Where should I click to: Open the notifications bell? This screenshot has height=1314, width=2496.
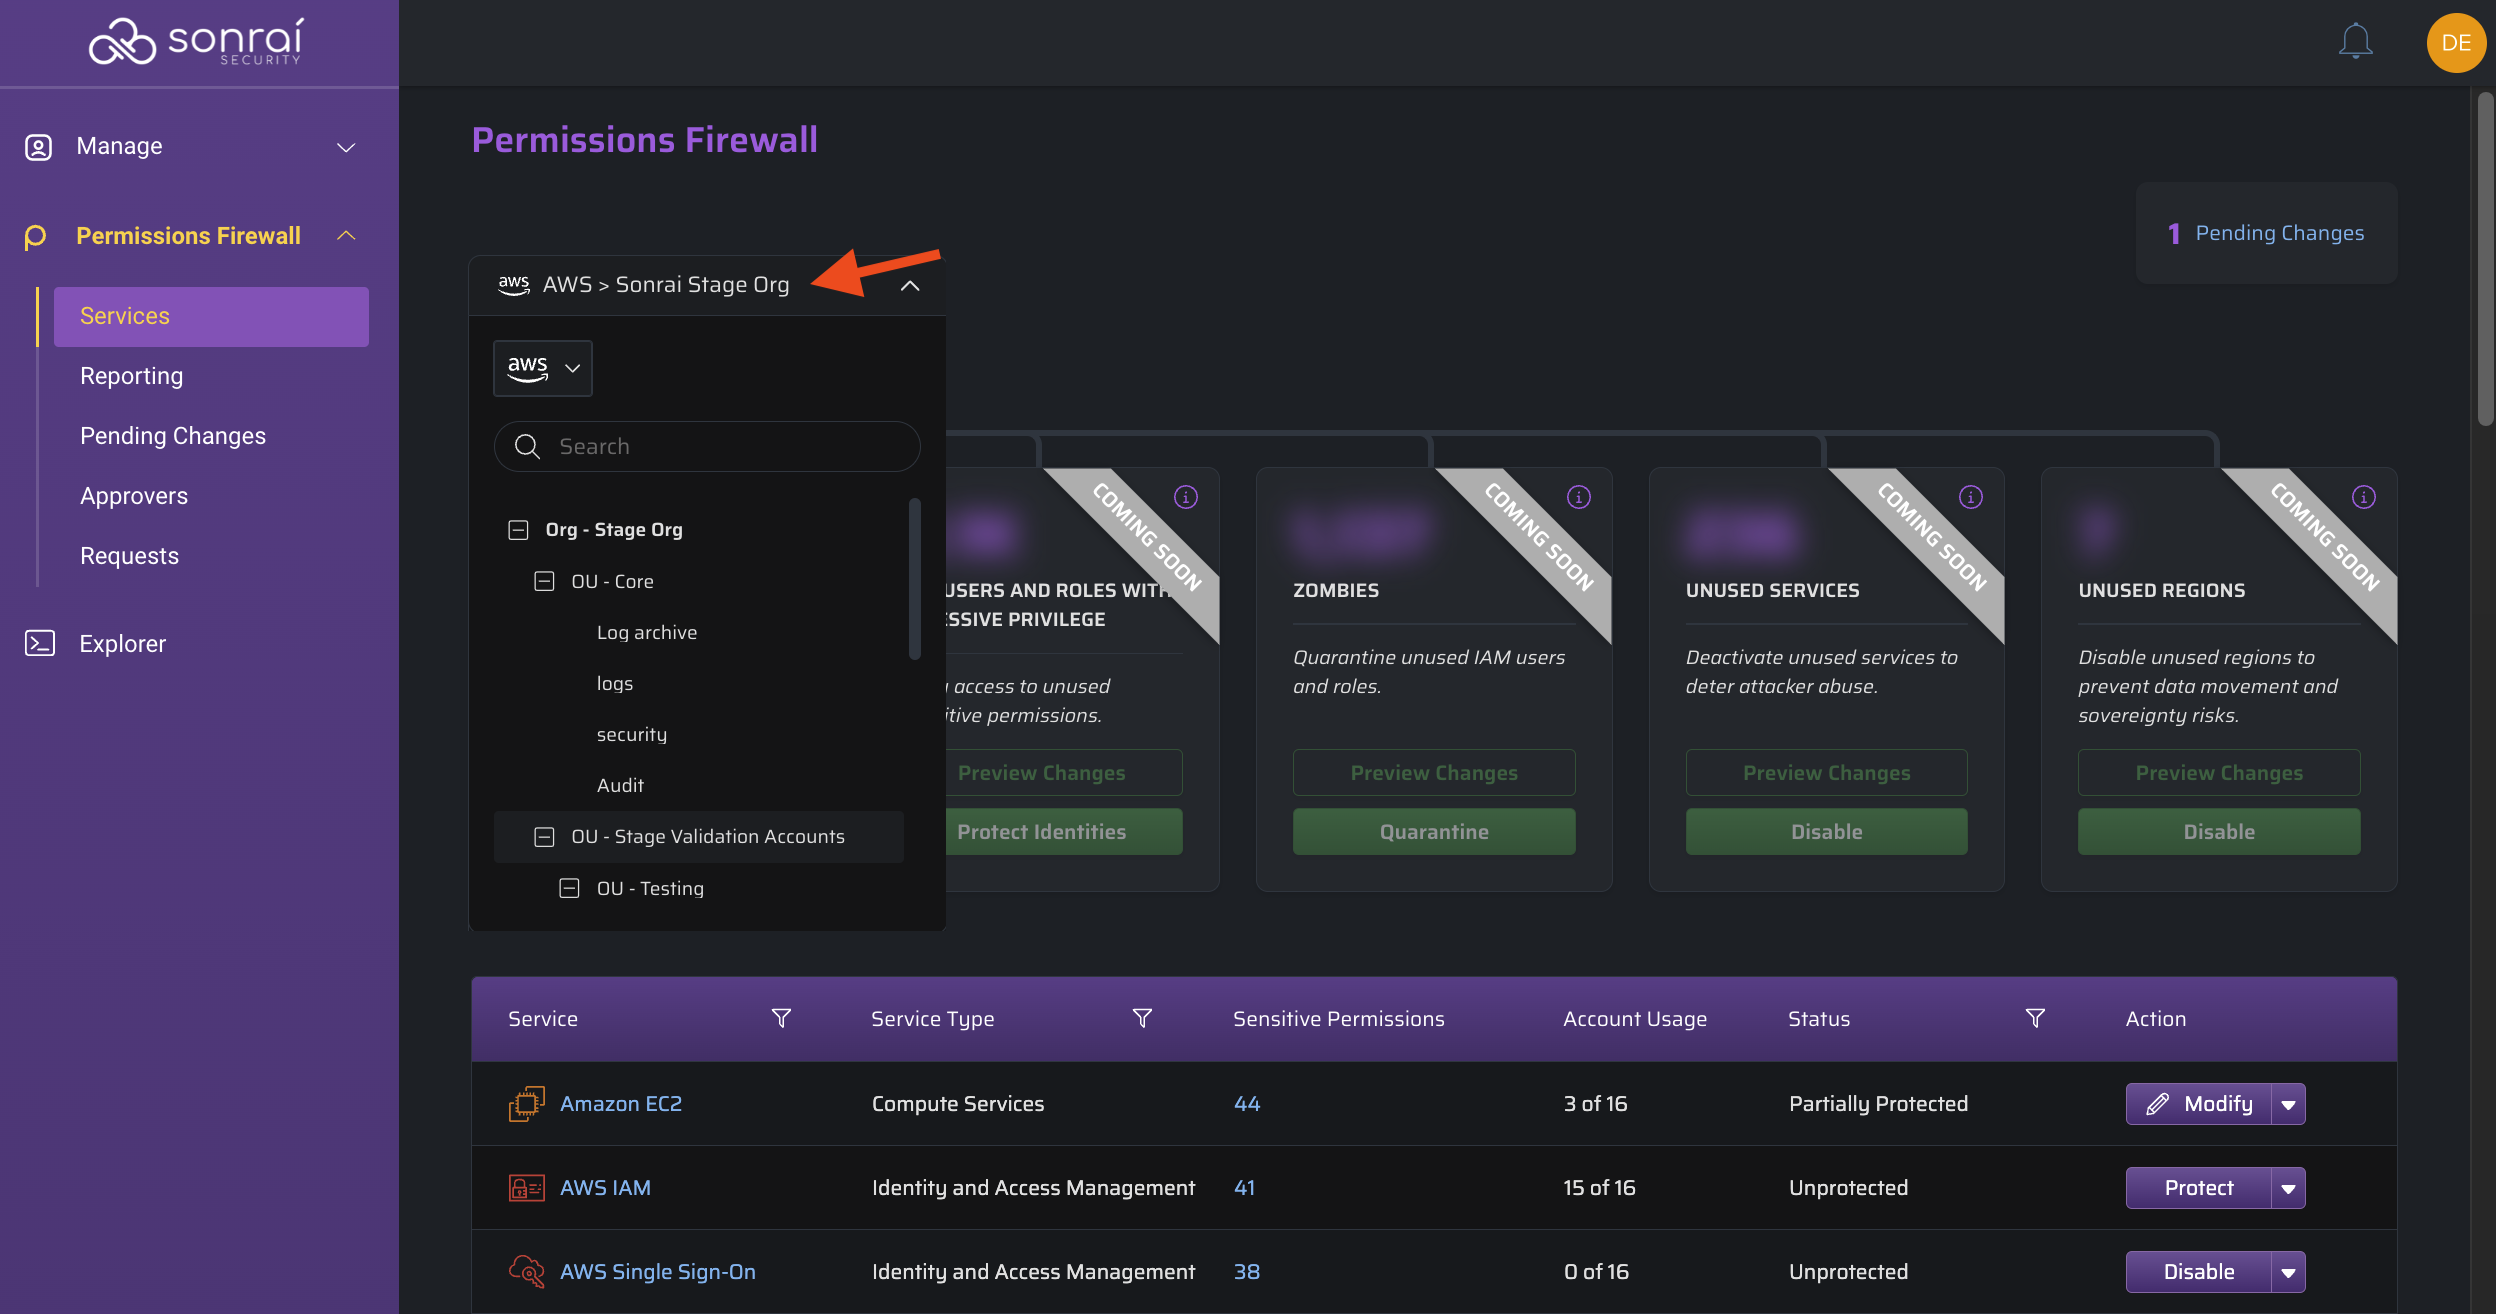click(x=2355, y=42)
